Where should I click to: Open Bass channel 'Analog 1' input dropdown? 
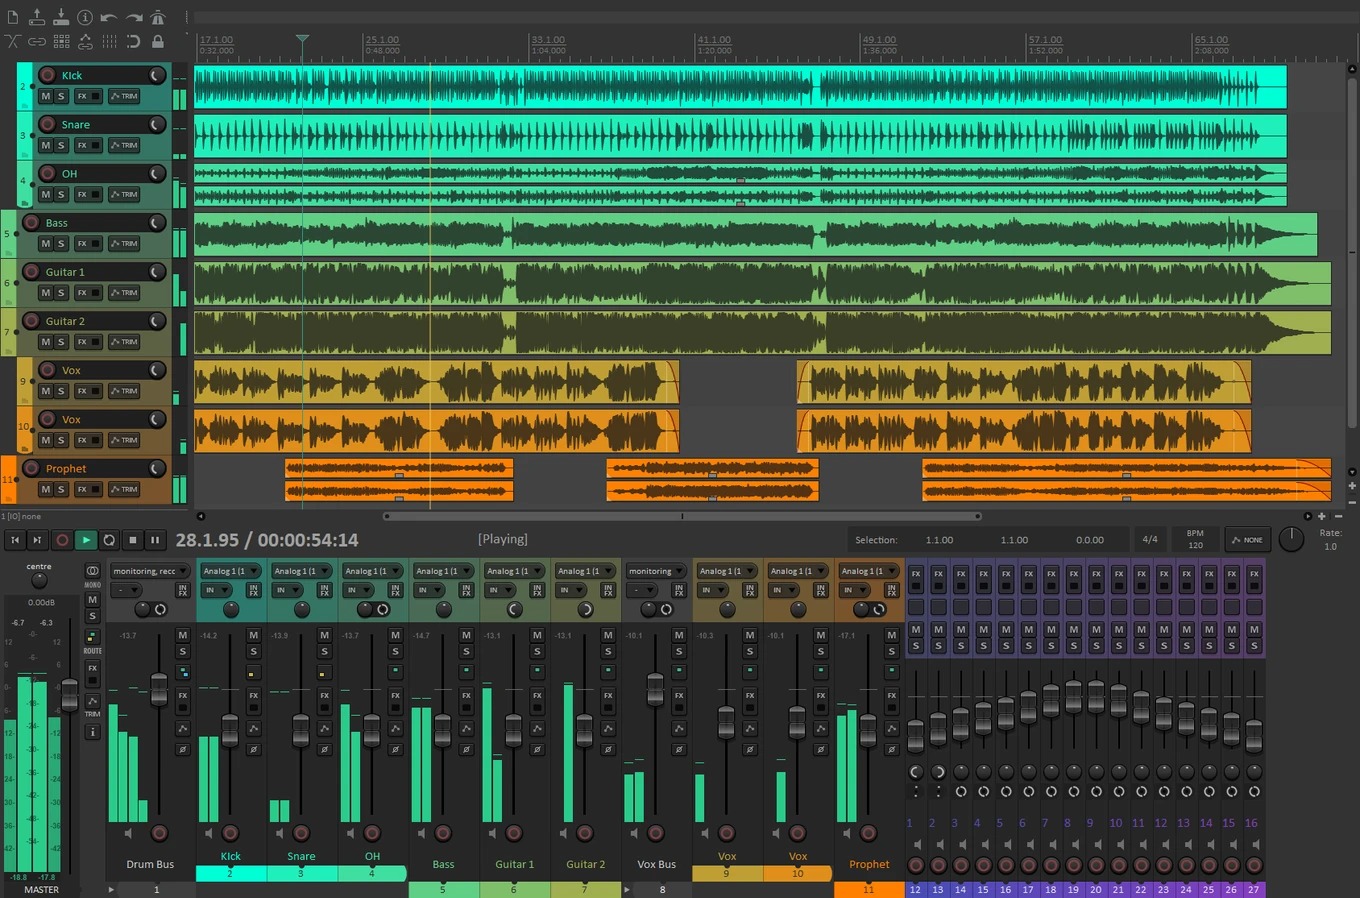pyautogui.click(x=443, y=571)
